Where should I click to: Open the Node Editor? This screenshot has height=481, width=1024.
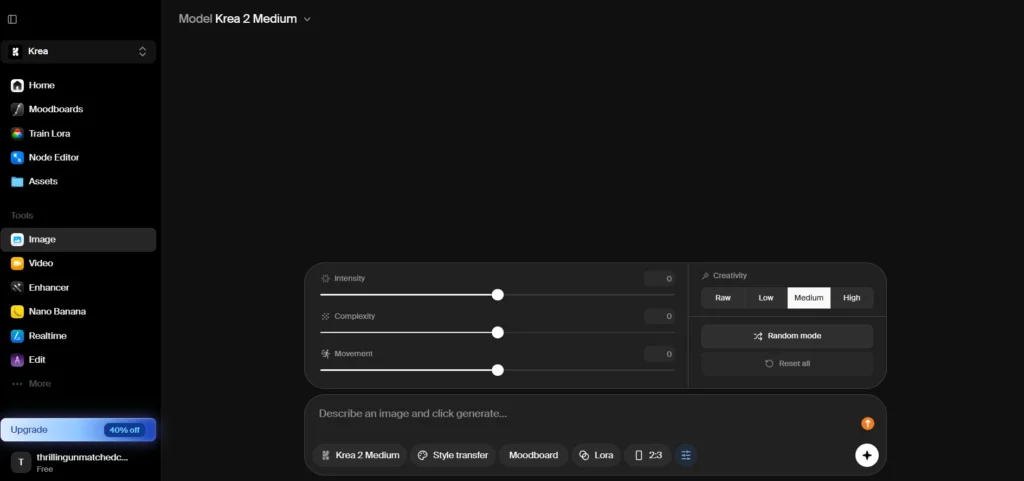[78, 157]
